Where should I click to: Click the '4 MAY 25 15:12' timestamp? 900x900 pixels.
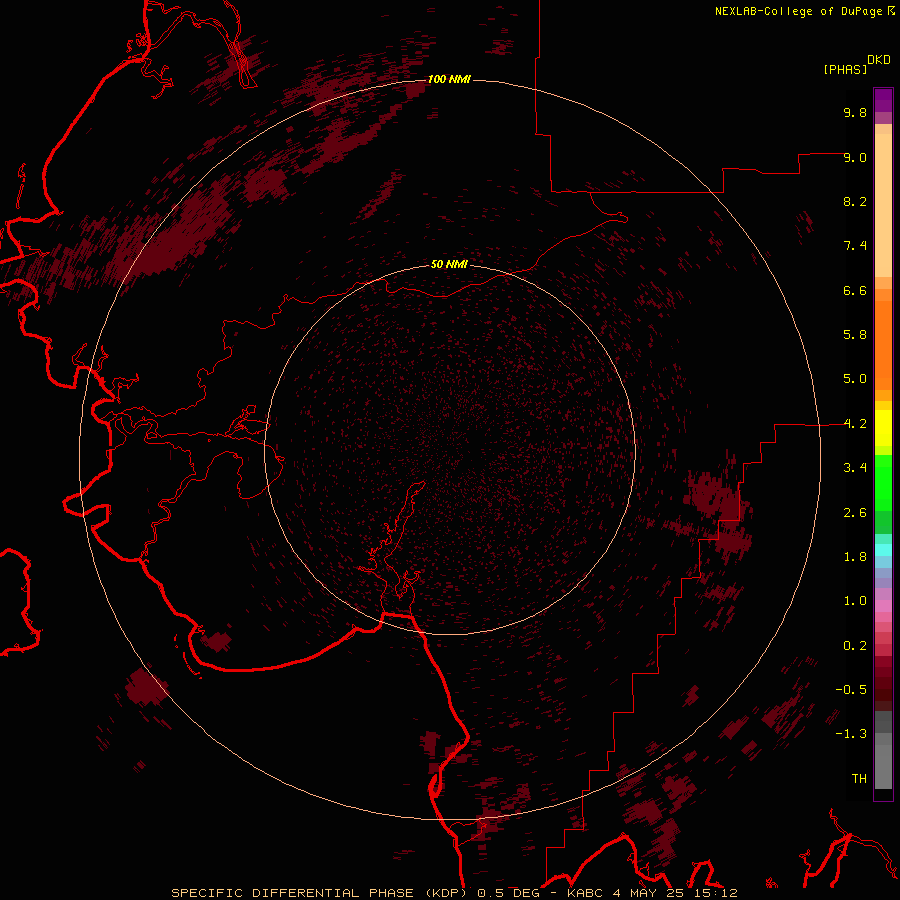(675, 893)
